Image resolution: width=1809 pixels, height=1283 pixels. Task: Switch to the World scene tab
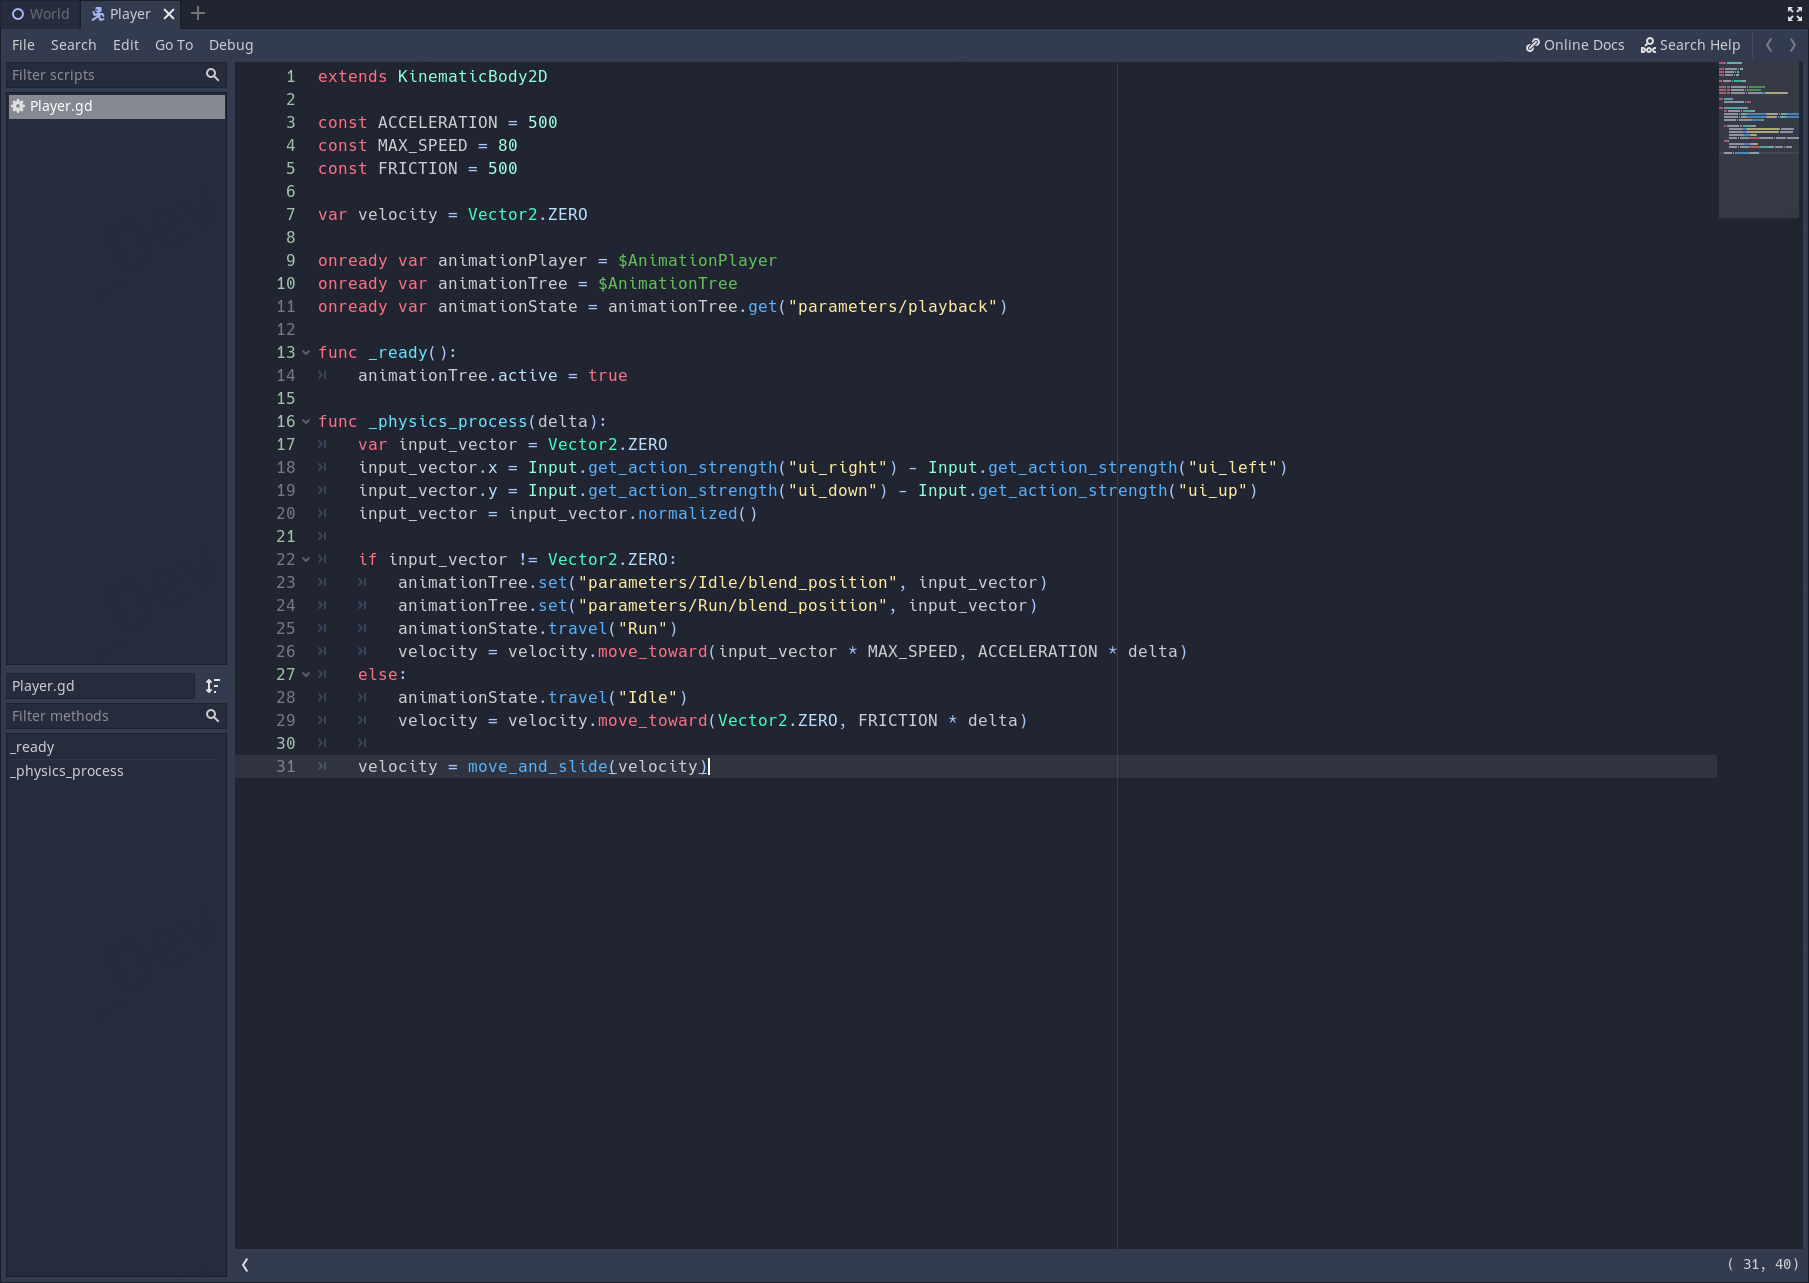40,14
